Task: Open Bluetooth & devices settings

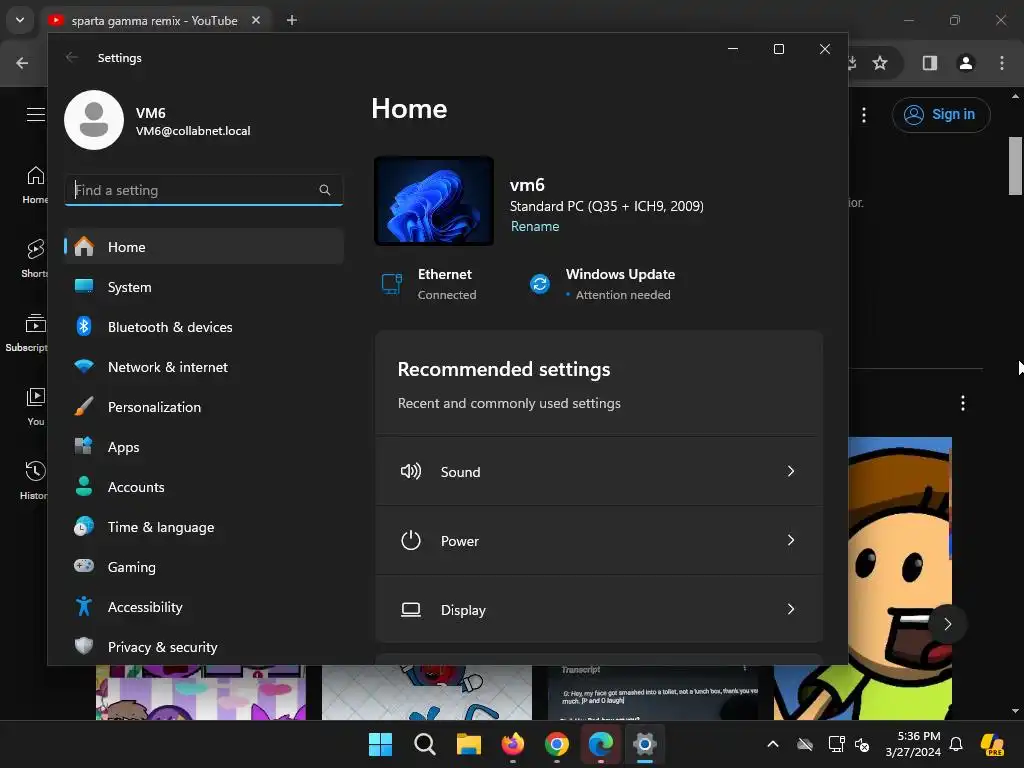Action: 204,327
